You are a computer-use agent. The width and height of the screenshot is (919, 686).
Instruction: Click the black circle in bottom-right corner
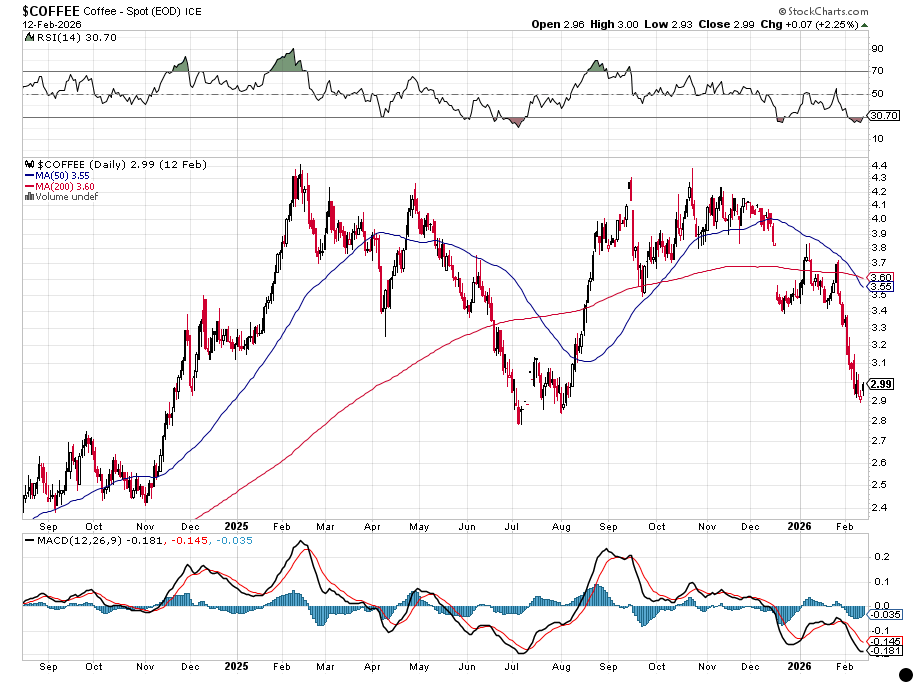(x=905, y=675)
